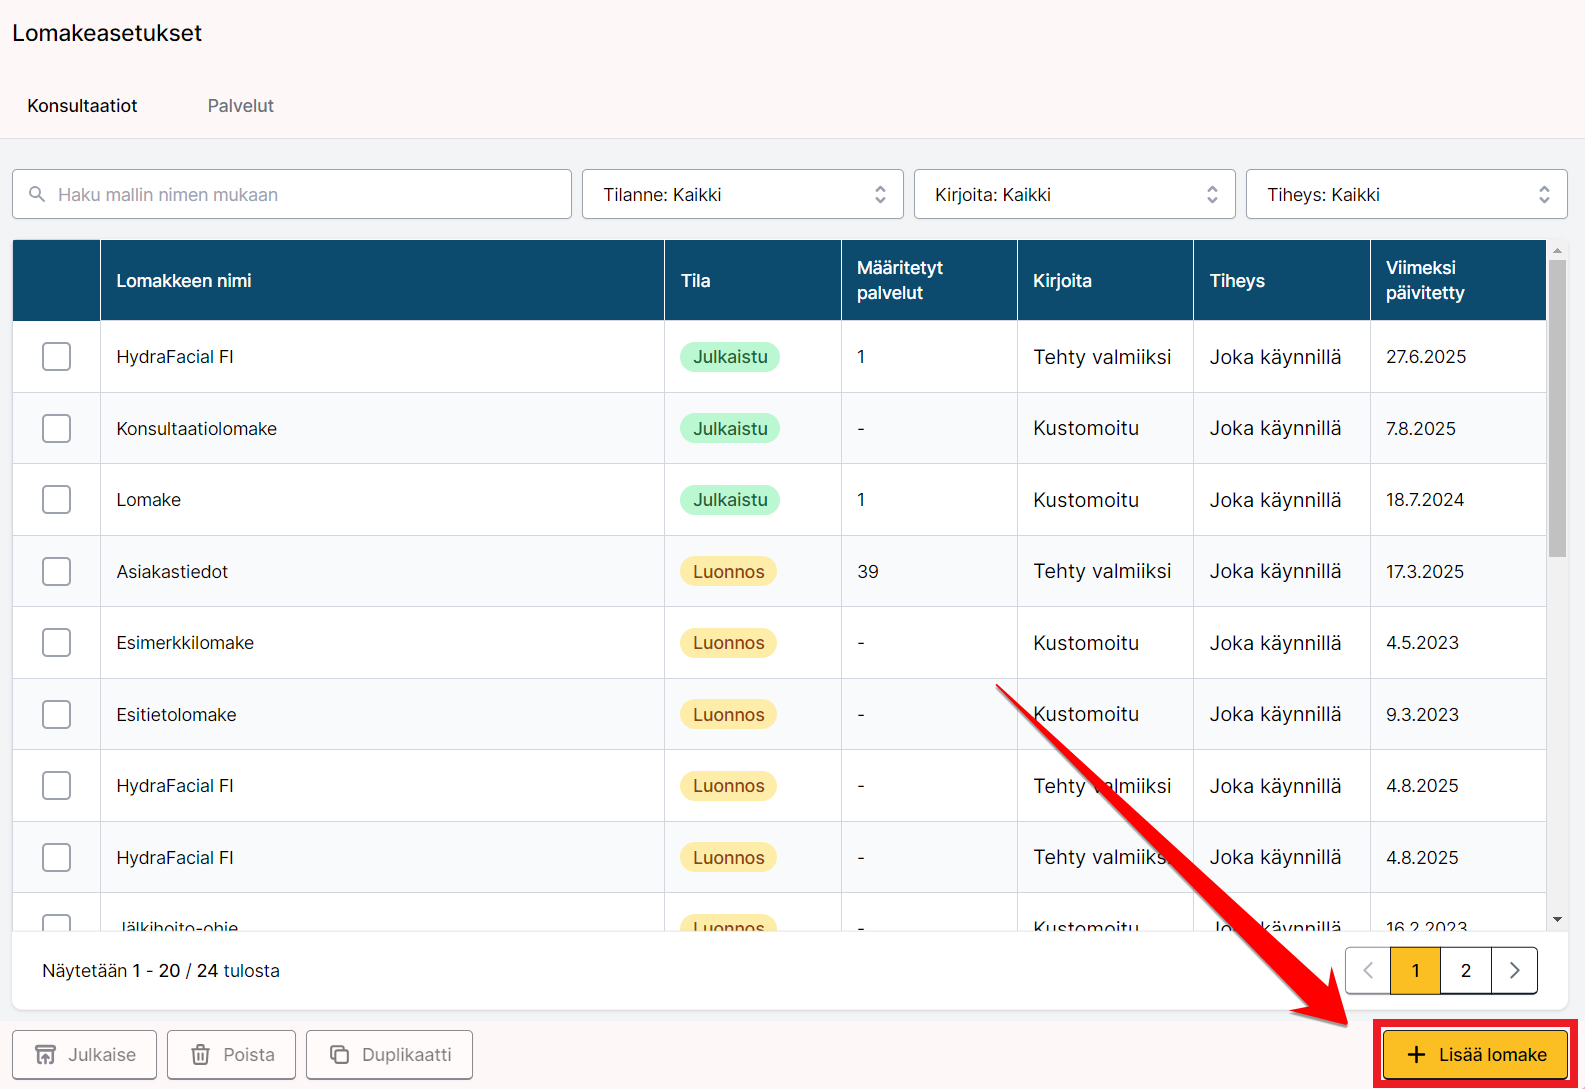Enable the Esitietolomake row checkbox
1585x1089 pixels.
[x=56, y=714]
